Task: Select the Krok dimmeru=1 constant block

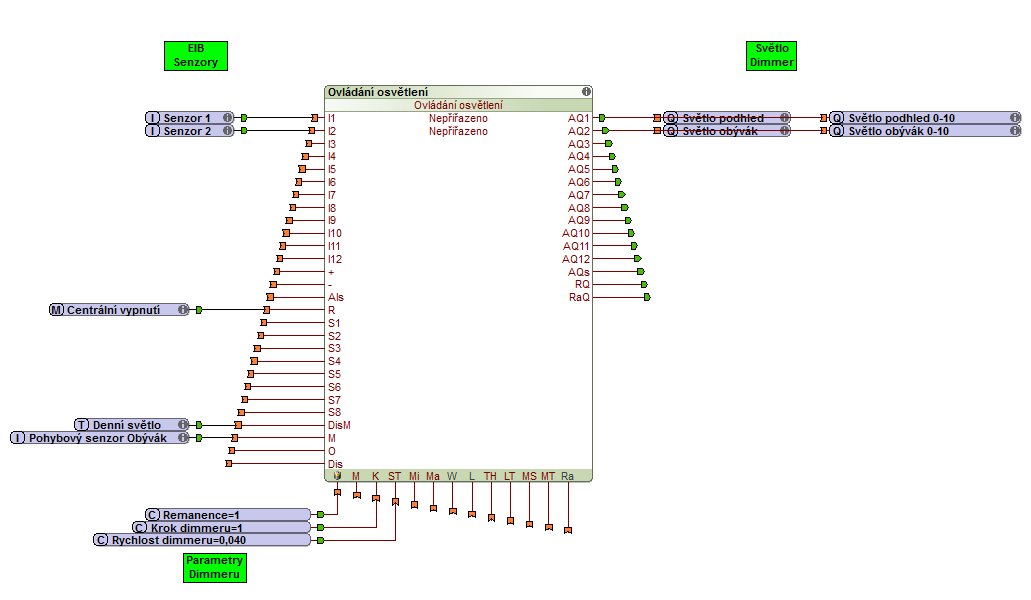Action: 222,528
